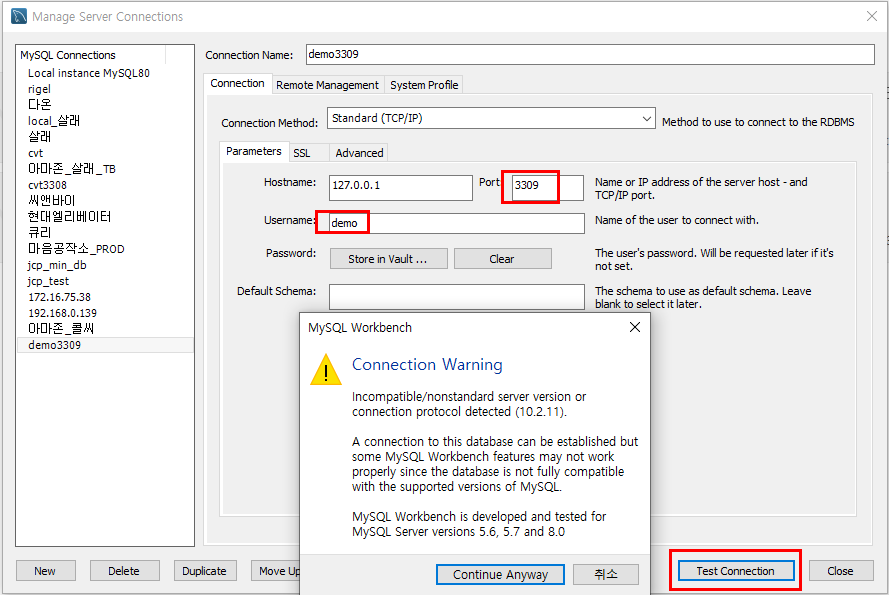
Task: Open the System Profile tab
Action: pos(424,85)
